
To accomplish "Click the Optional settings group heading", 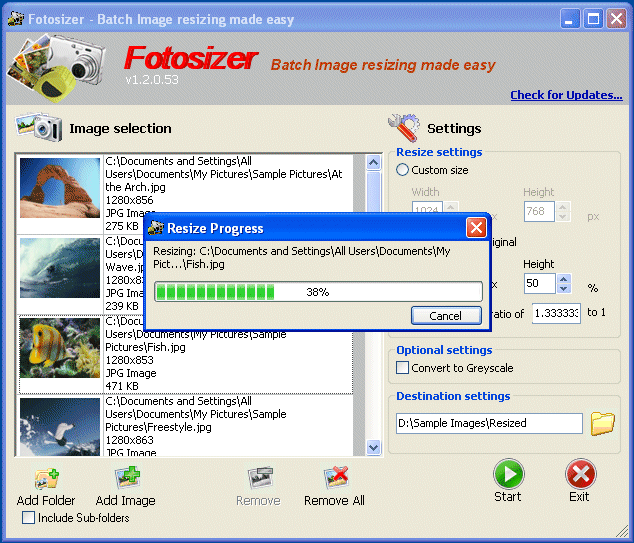I will 444,350.
